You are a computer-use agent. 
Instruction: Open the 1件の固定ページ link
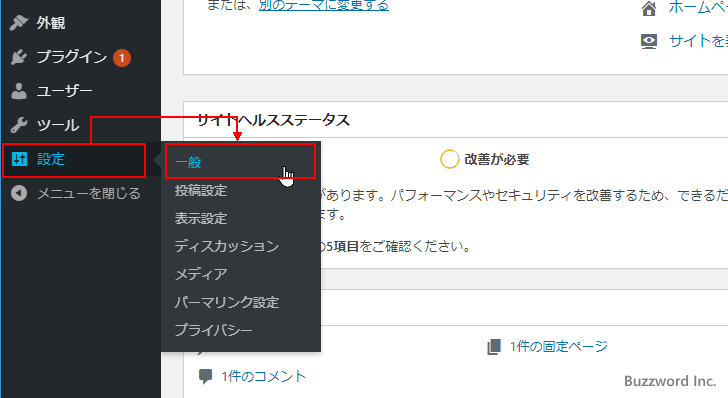click(x=559, y=346)
